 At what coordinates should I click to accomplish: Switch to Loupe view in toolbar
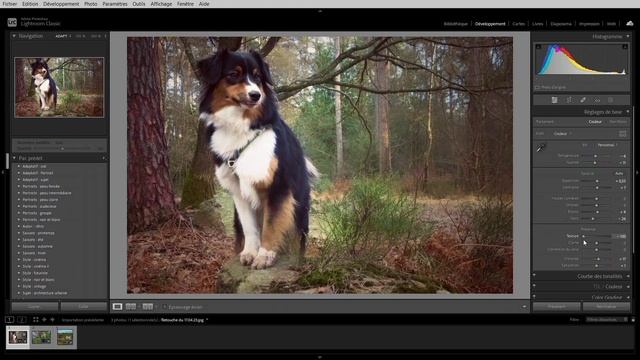[x=117, y=307]
